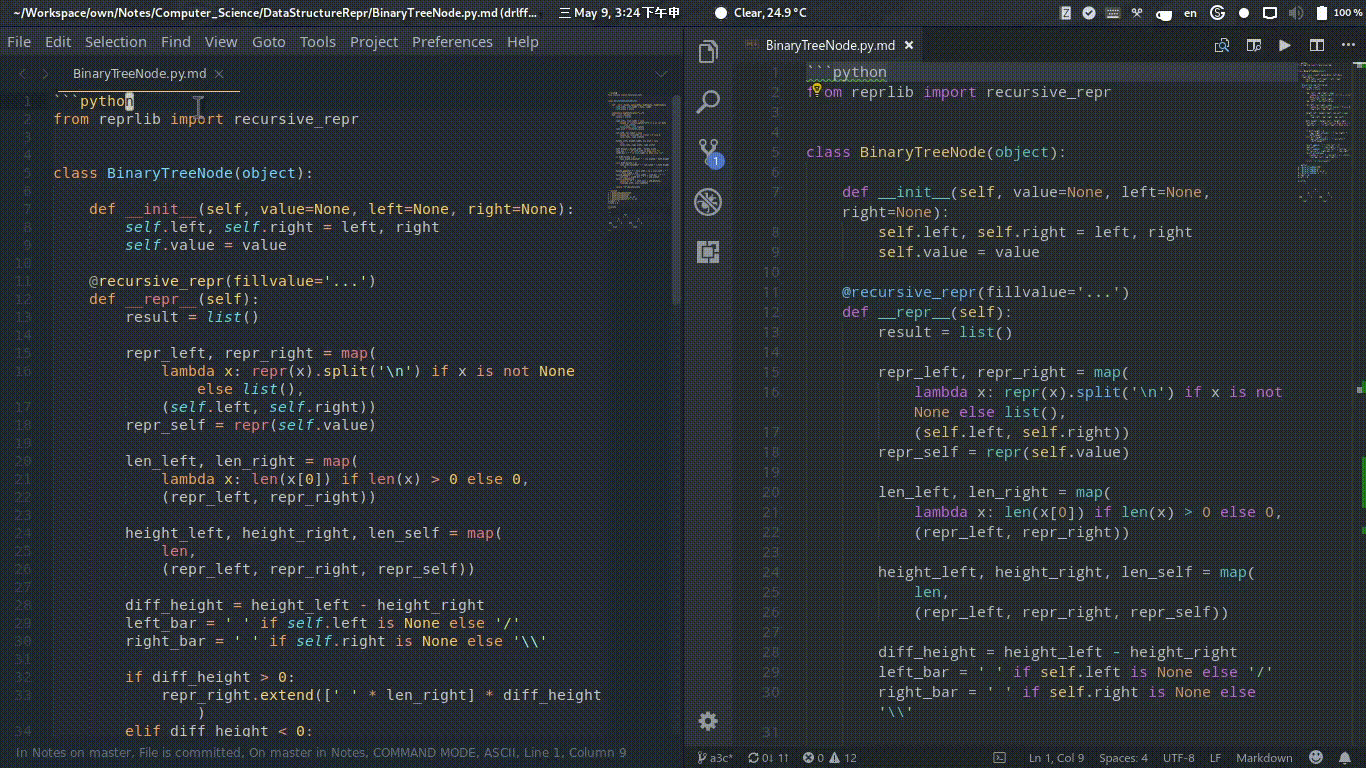
Task: Open the Markdown language mode selector
Action: [x=1263, y=757]
